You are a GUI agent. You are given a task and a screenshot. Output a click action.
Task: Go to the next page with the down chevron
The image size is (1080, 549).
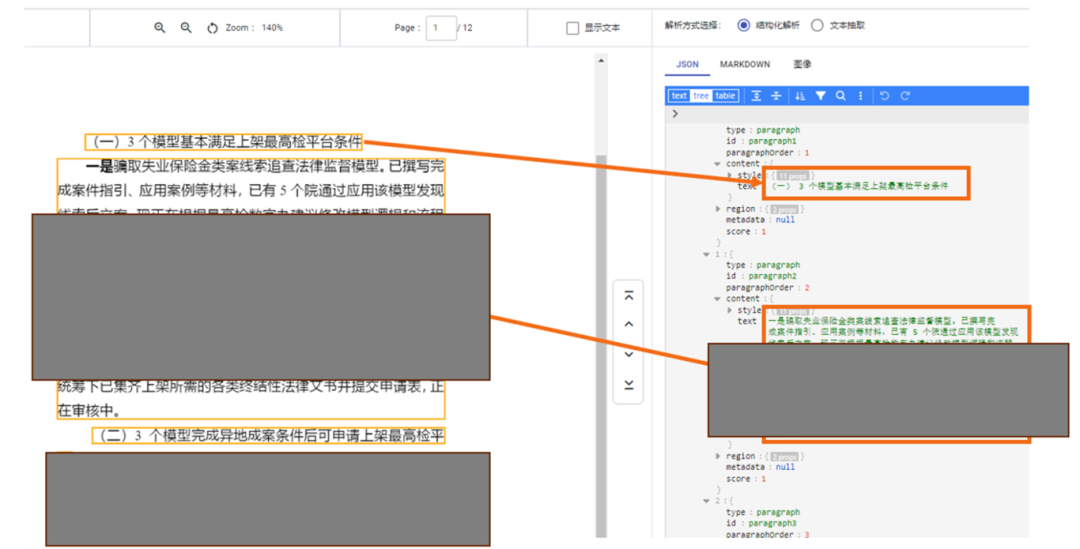(629, 354)
